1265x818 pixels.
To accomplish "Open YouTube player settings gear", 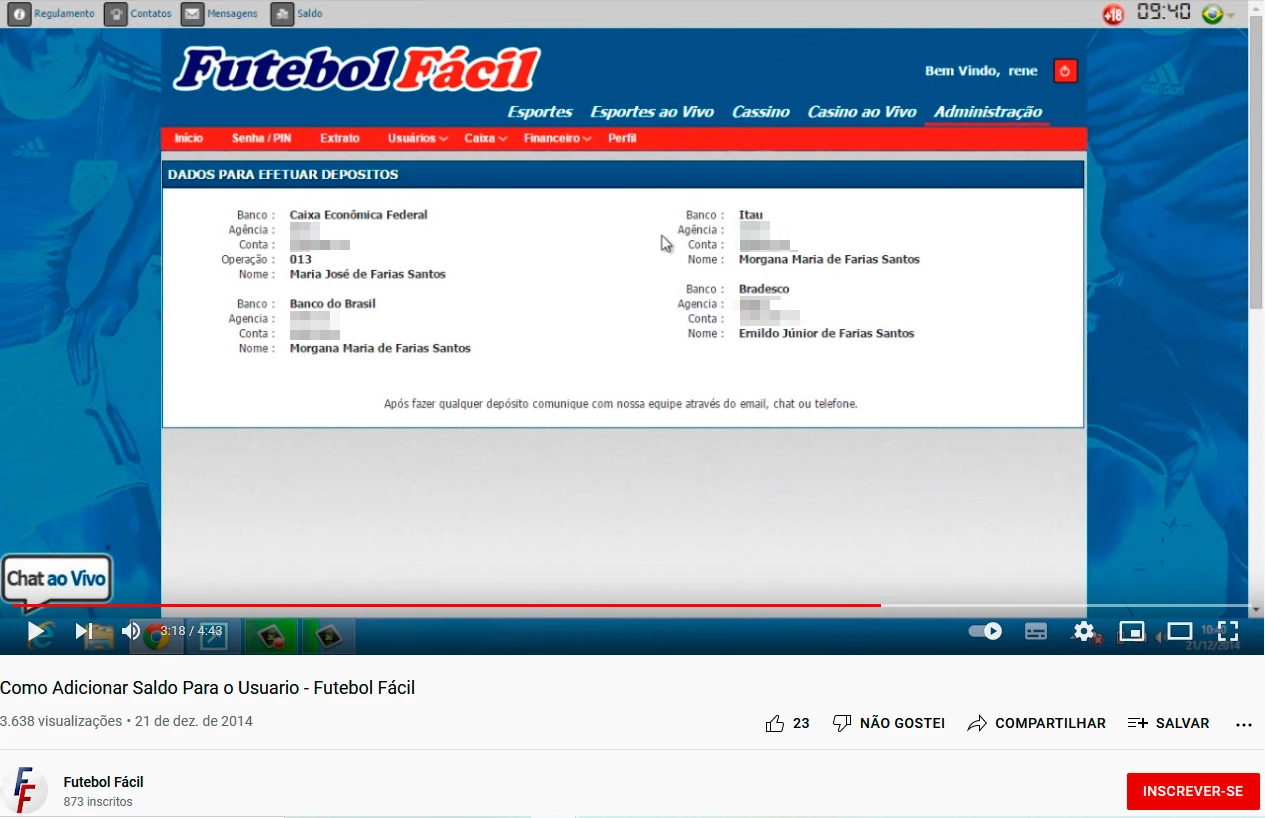I will pos(1084,631).
